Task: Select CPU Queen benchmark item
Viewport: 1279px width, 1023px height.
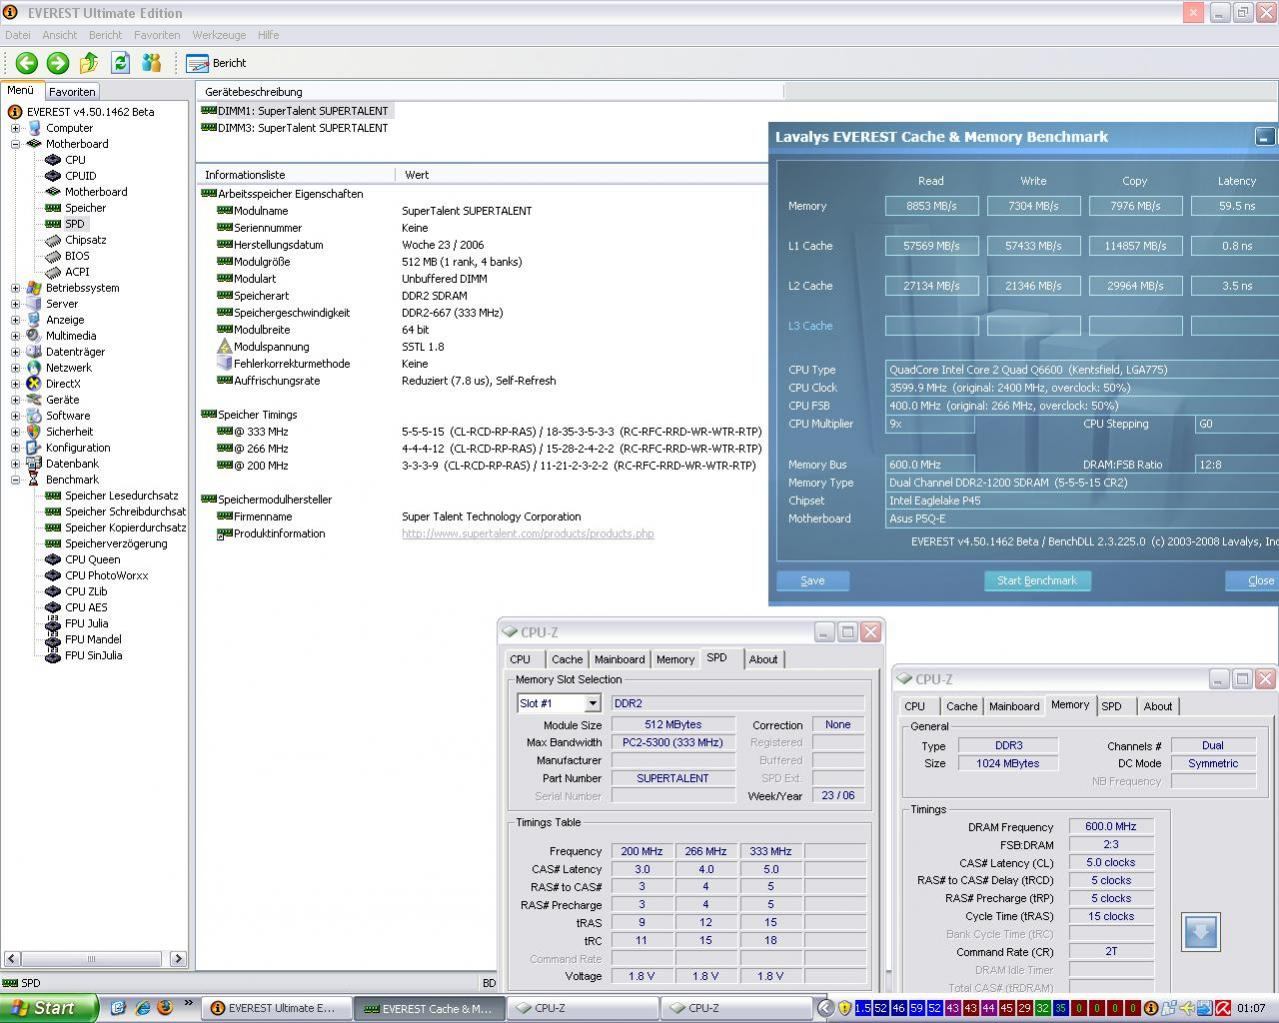Action: pos(92,560)
